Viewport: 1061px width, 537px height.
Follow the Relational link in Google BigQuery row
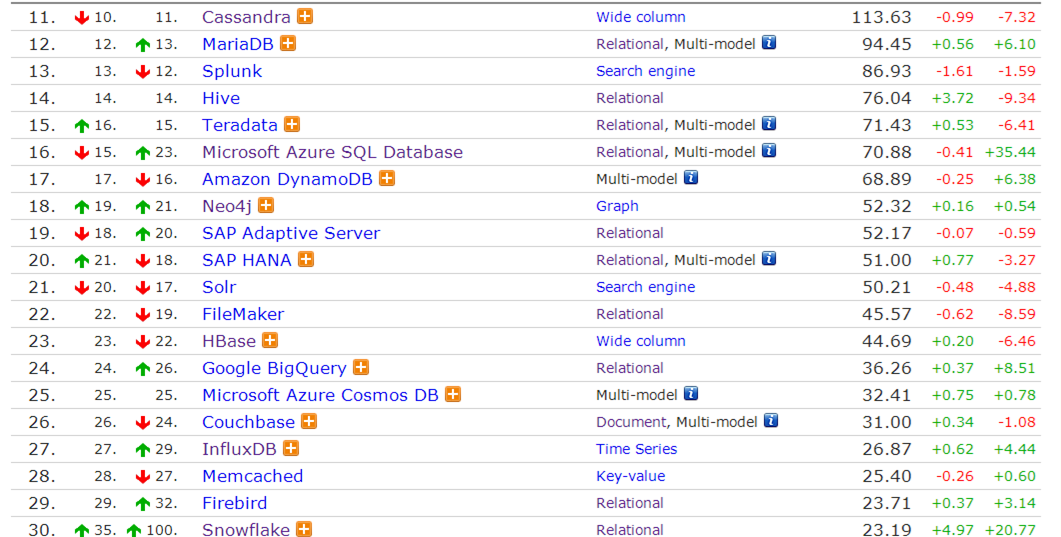pyautogui.click(x=629, y=369)
